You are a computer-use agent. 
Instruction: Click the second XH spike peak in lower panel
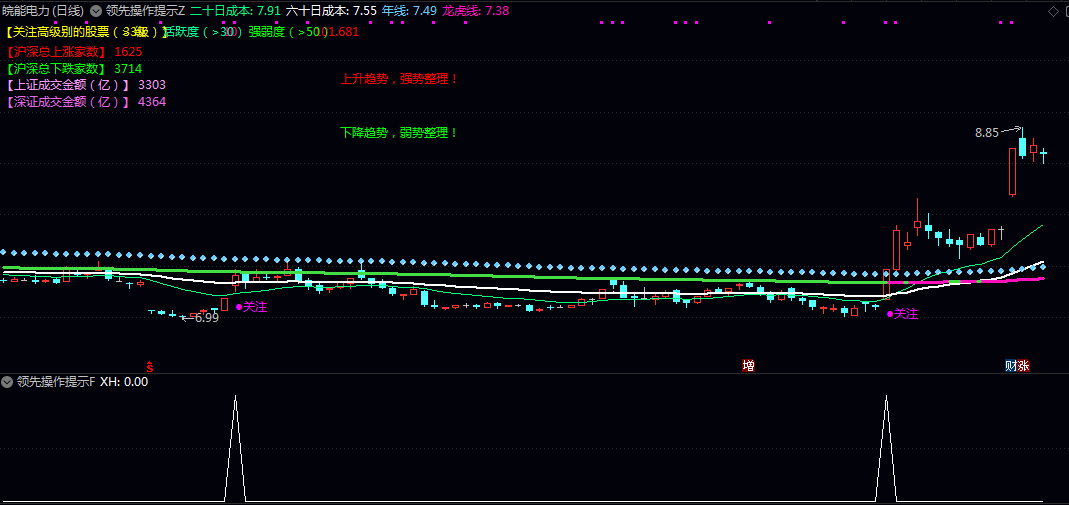(x=886, y=397)
